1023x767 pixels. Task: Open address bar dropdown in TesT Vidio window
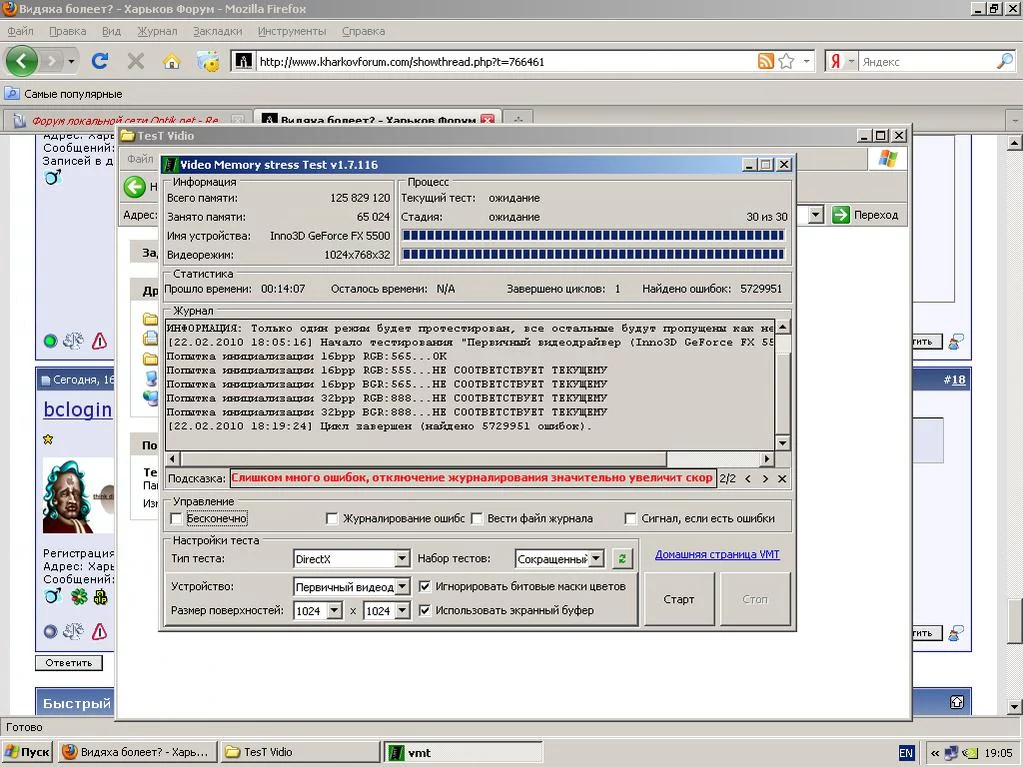[816, 215]
